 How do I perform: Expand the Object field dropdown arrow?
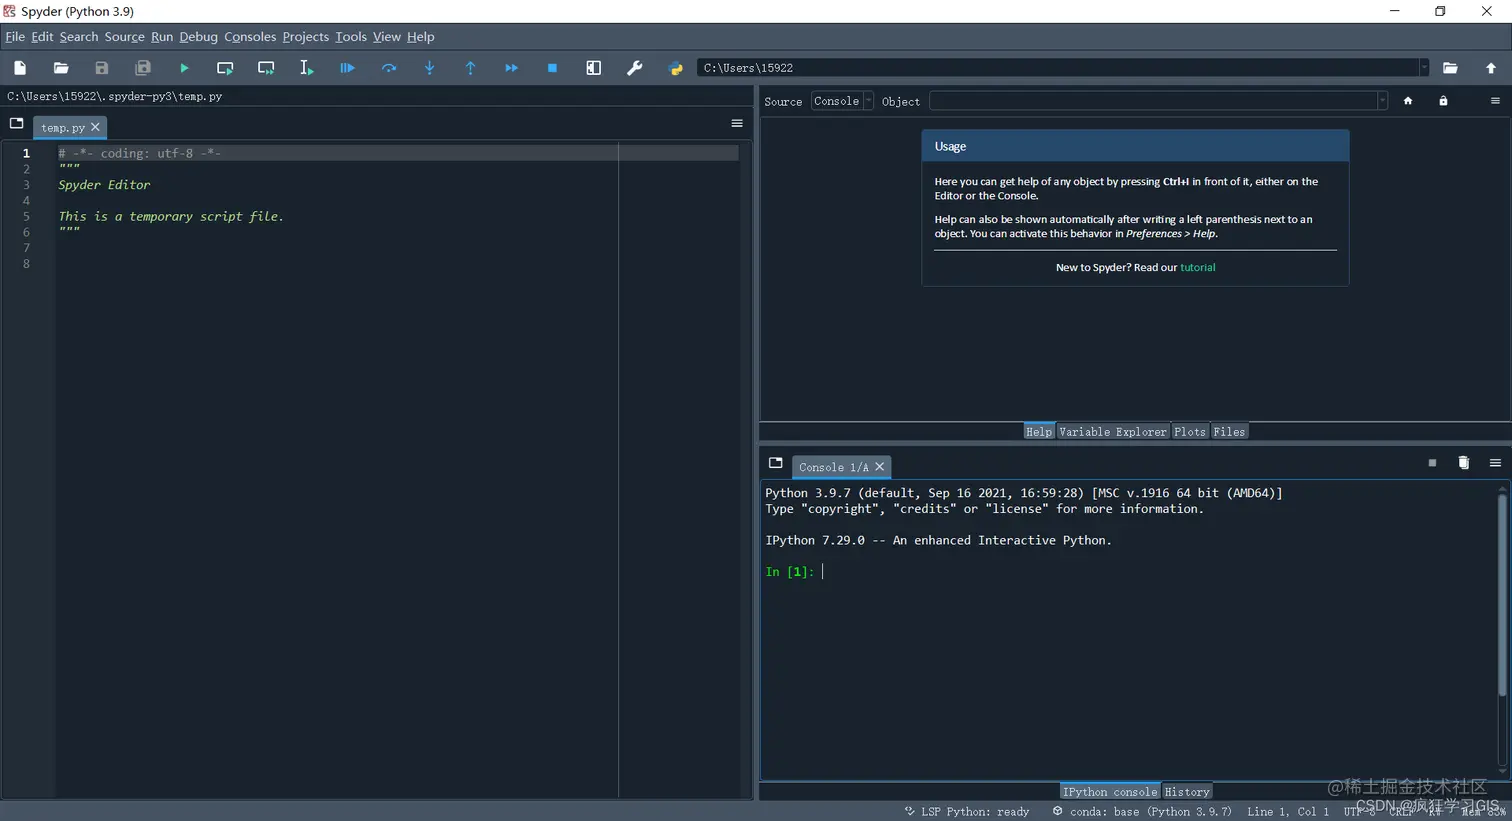click(1382, 101)
